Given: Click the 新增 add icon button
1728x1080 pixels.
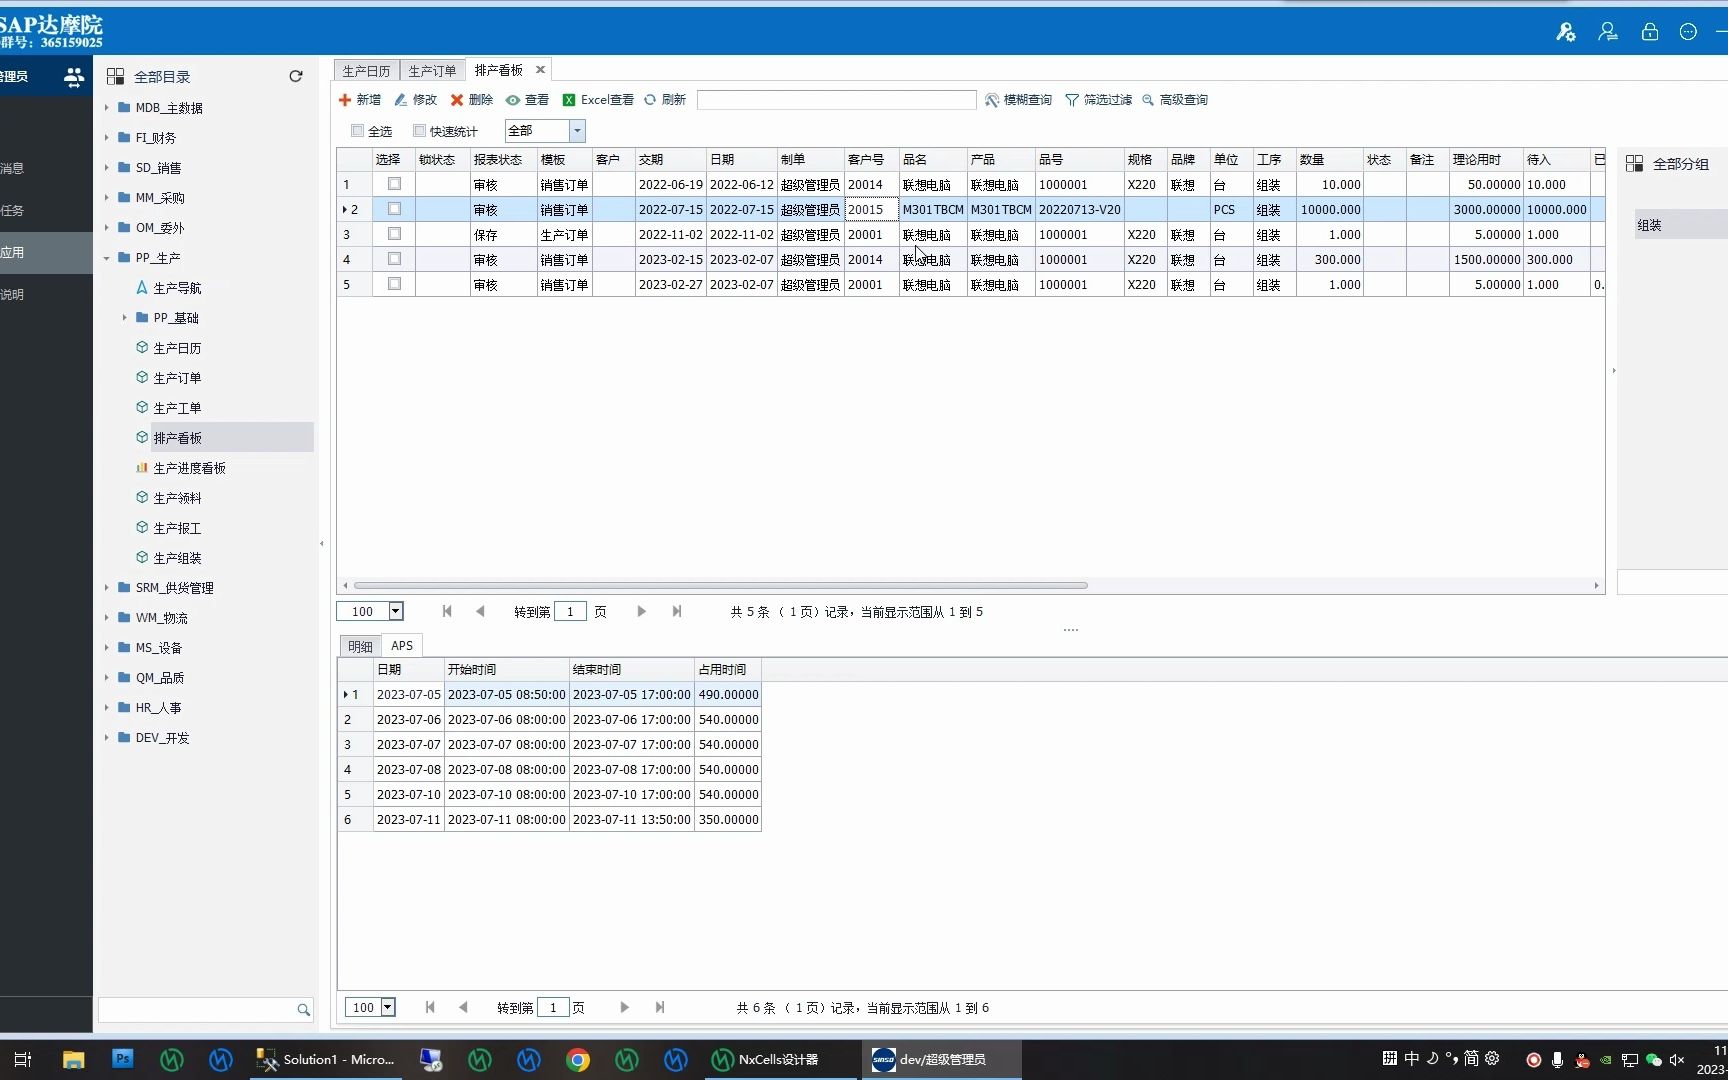Looking at the screenshot, I should point(360,100).
